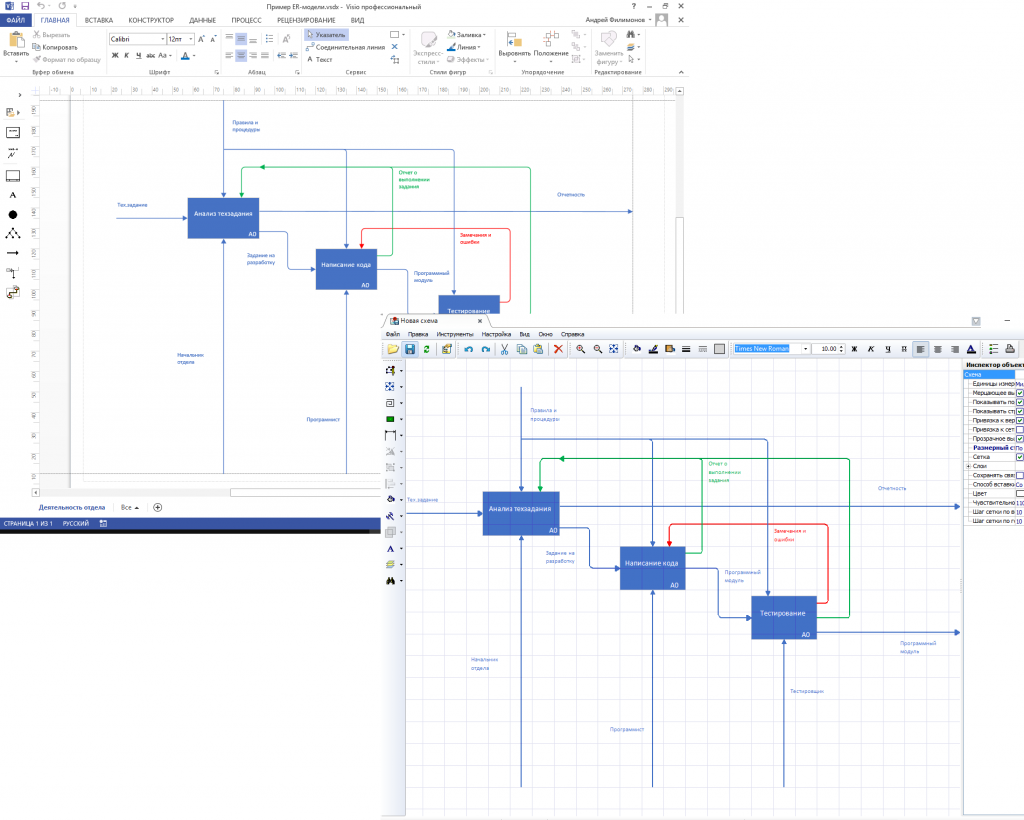
Task: Expand the Заливка fill dropdown
Action: click(485, 35)
